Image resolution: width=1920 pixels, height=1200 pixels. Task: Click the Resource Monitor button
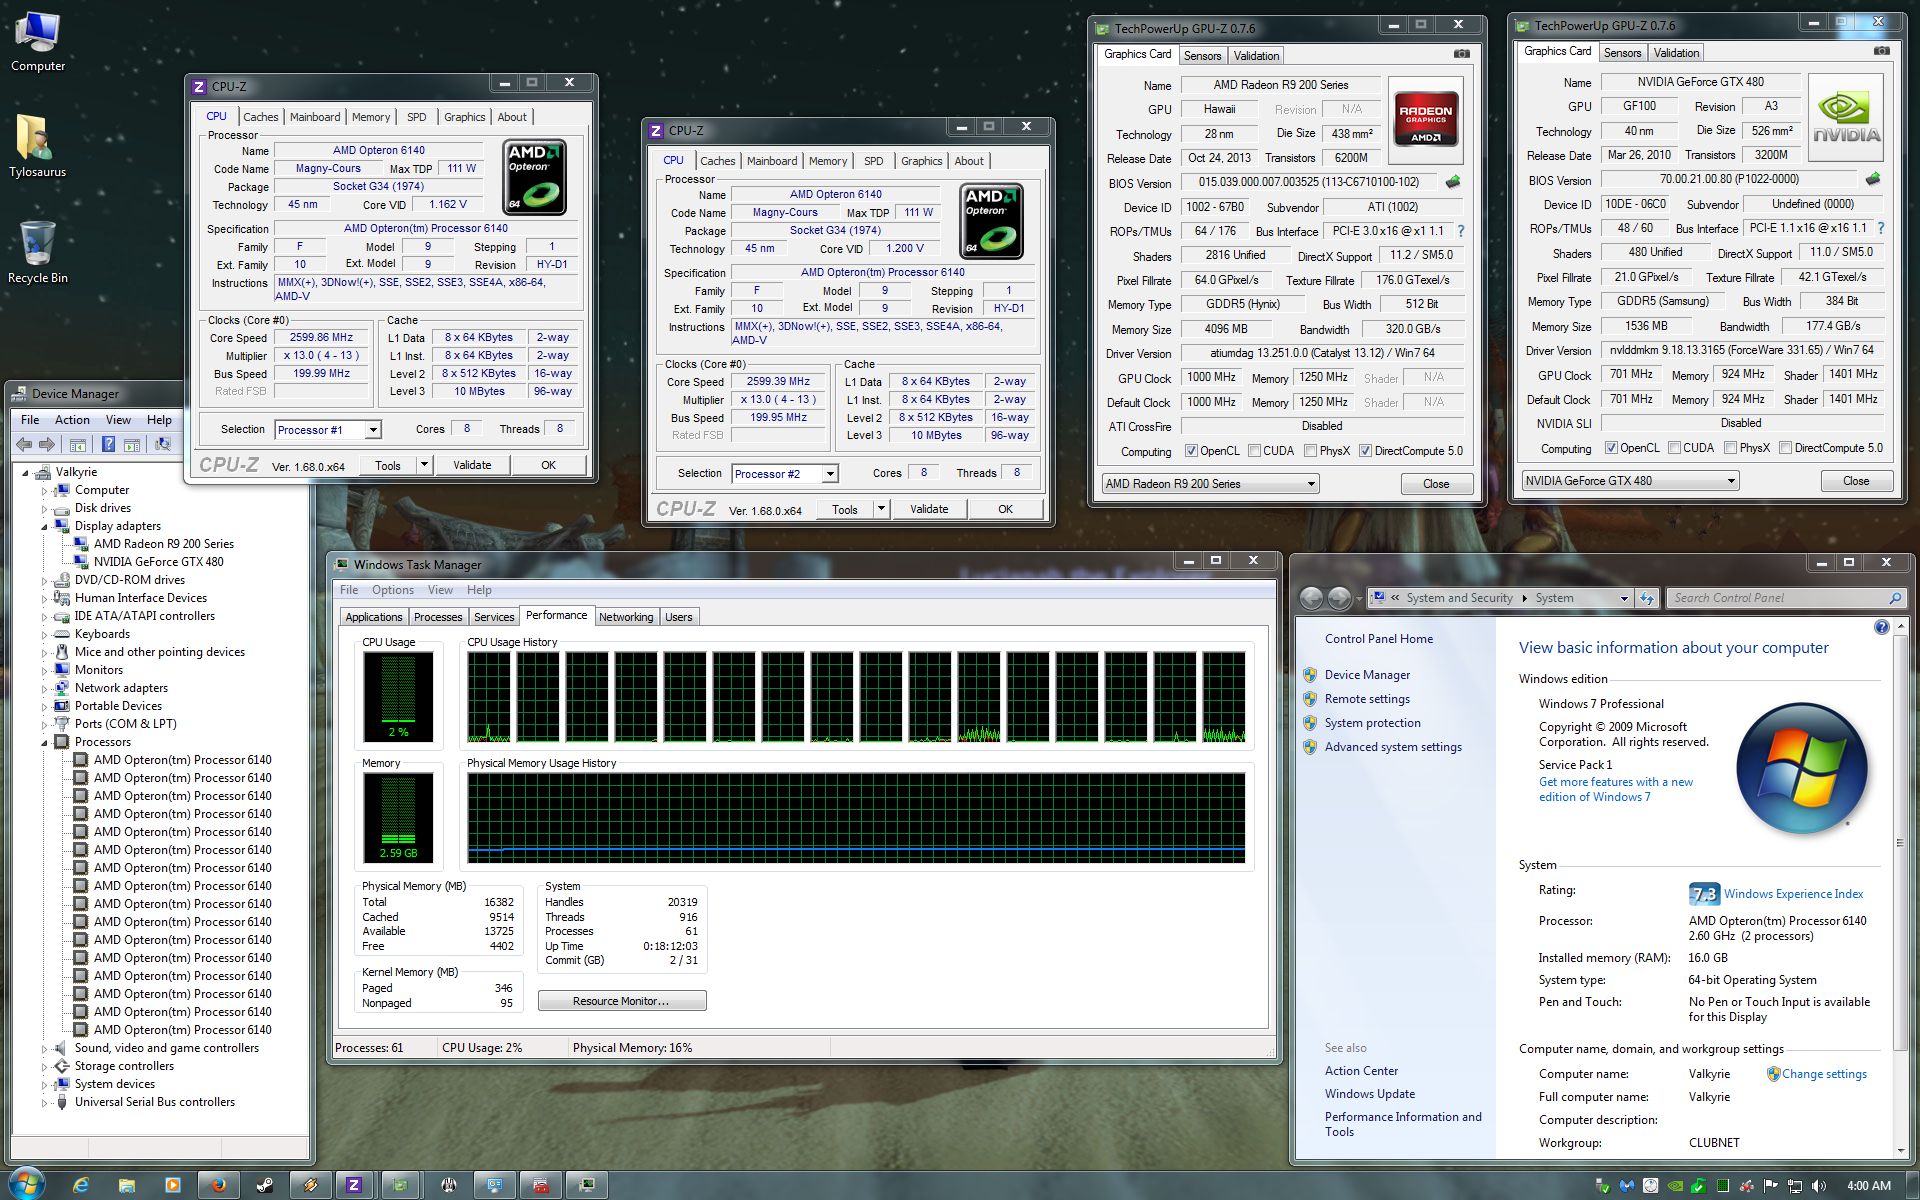[x=621, y=1001]
